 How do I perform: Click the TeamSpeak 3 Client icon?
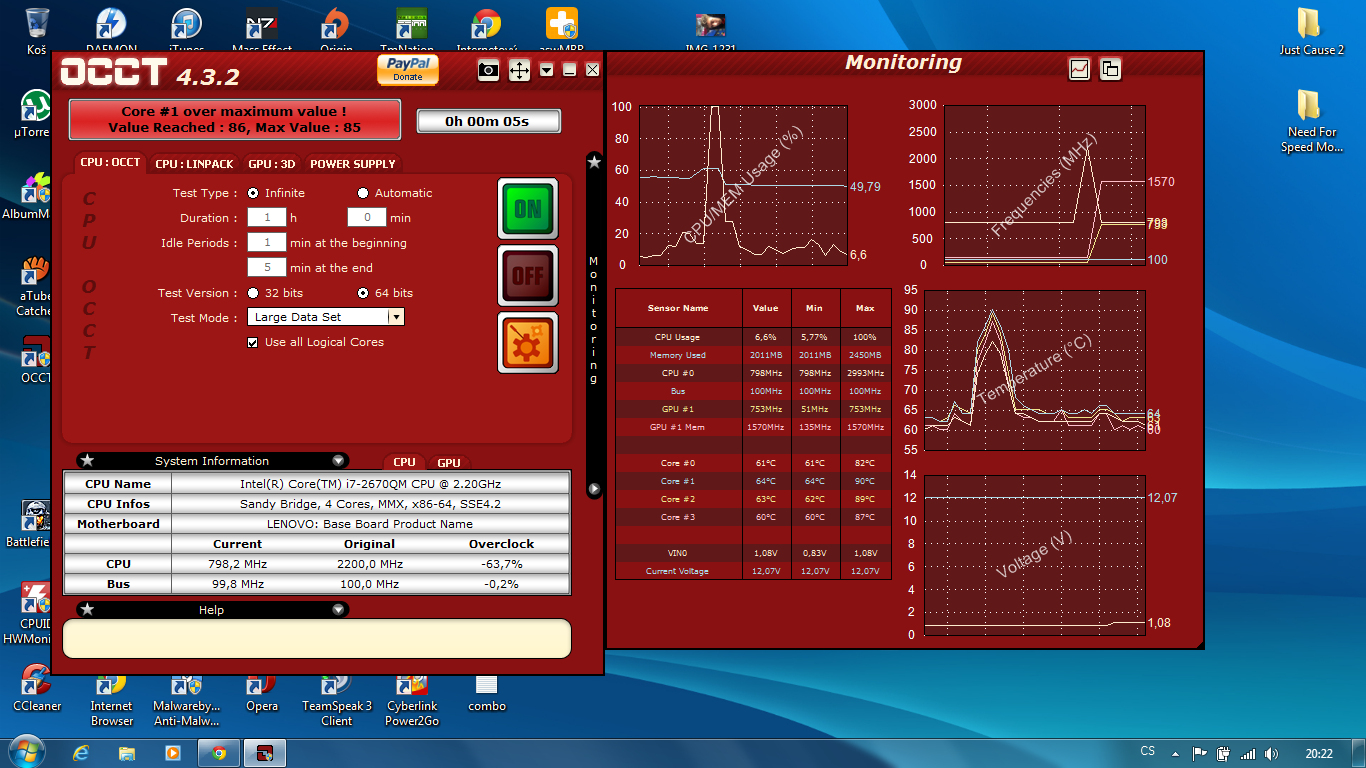tap(337, 698)
